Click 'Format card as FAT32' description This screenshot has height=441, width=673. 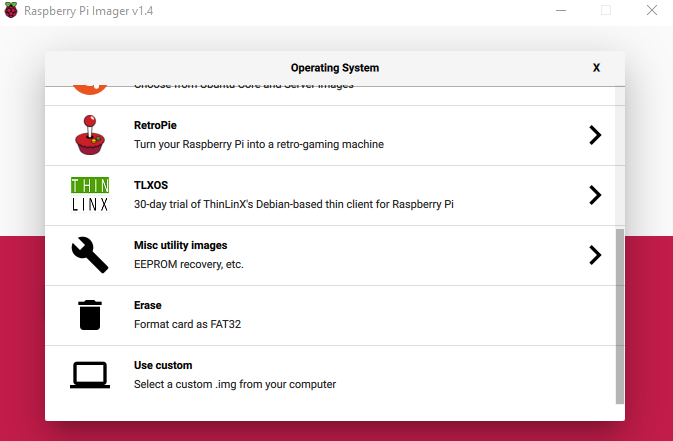pos(187,324)
